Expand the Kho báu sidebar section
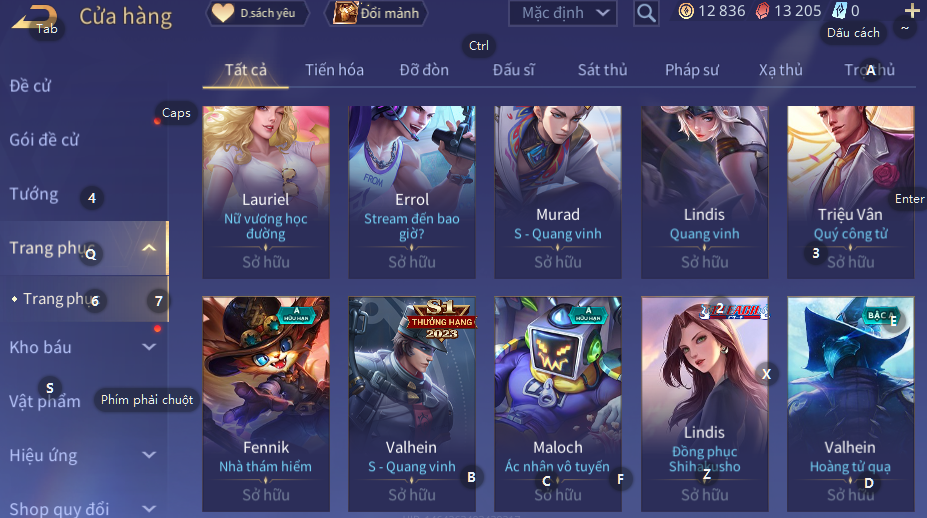Image resolution: width=927 pixels, height=518 pixels. 150,347
